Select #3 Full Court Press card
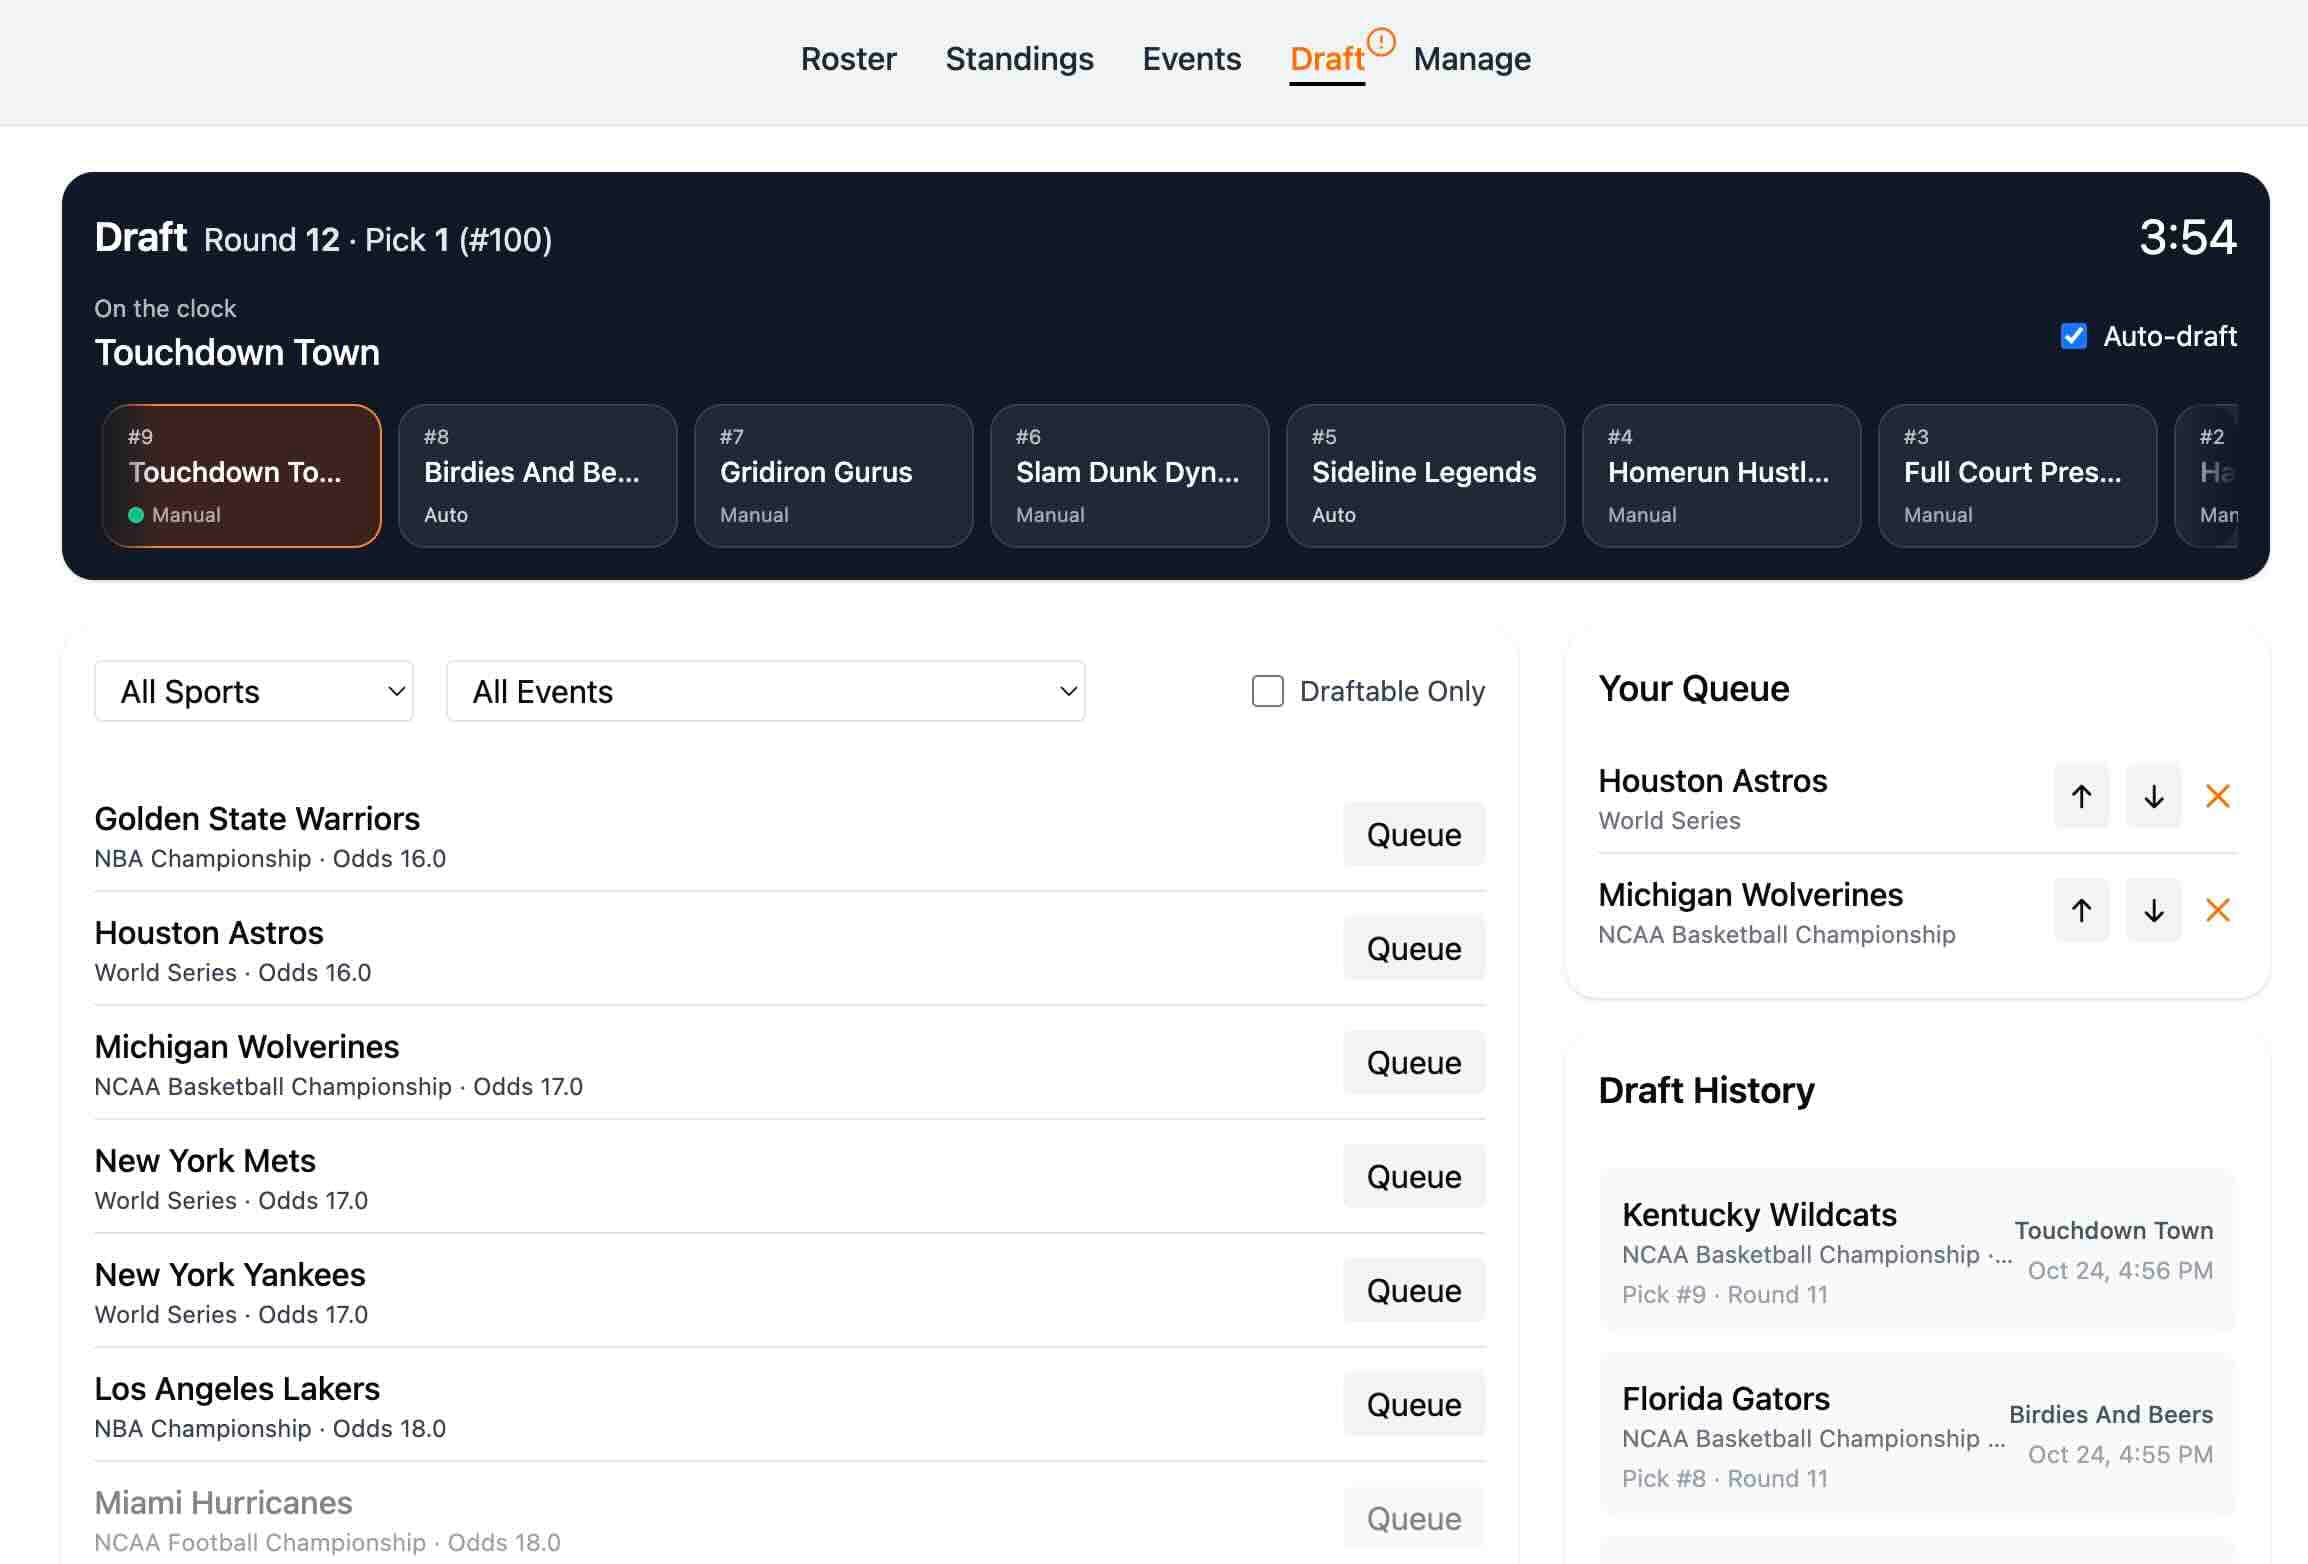 [x=2017, y=476]
